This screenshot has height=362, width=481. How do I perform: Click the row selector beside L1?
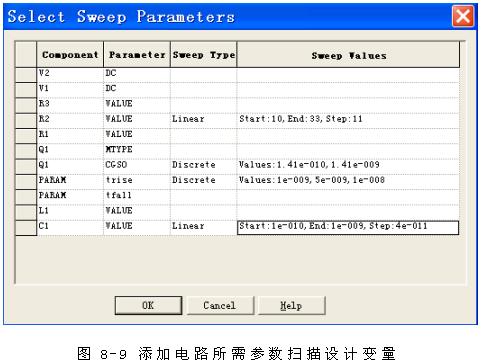click(26, 212)
